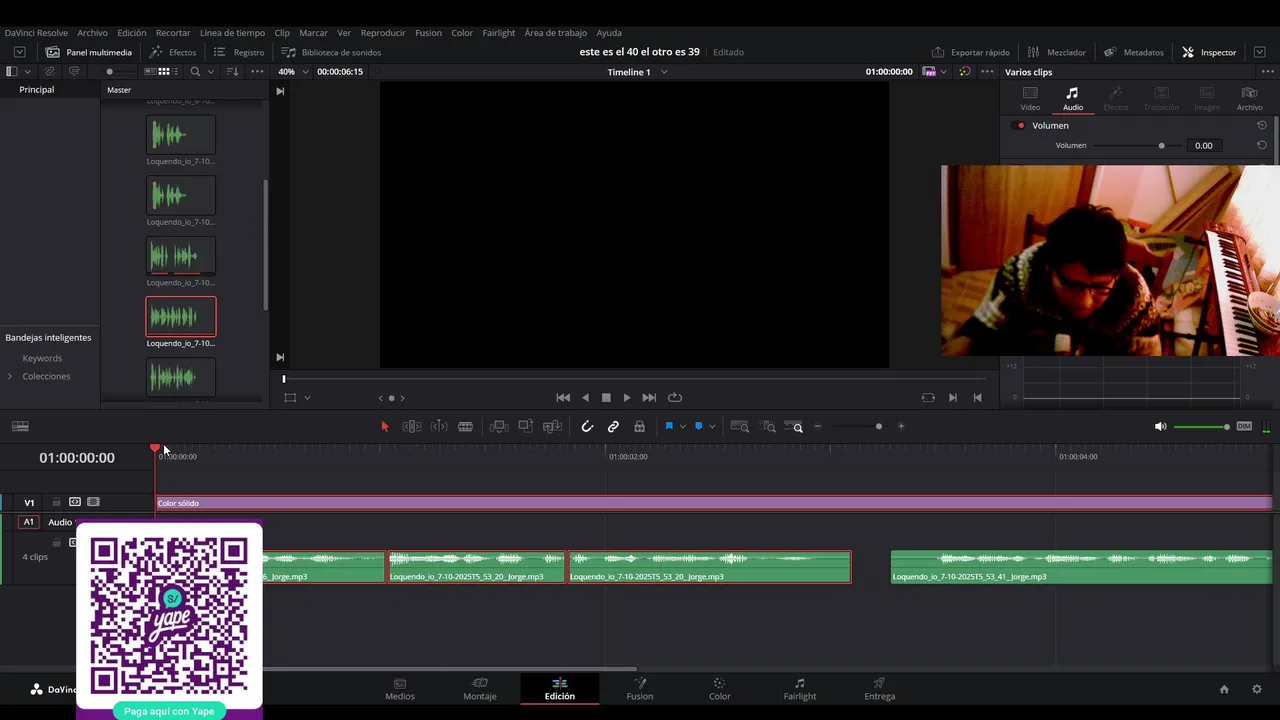This screenshot has width=1280, height=720.
Task: Switch to the Video inspector tab
Action: [1030, 99]
